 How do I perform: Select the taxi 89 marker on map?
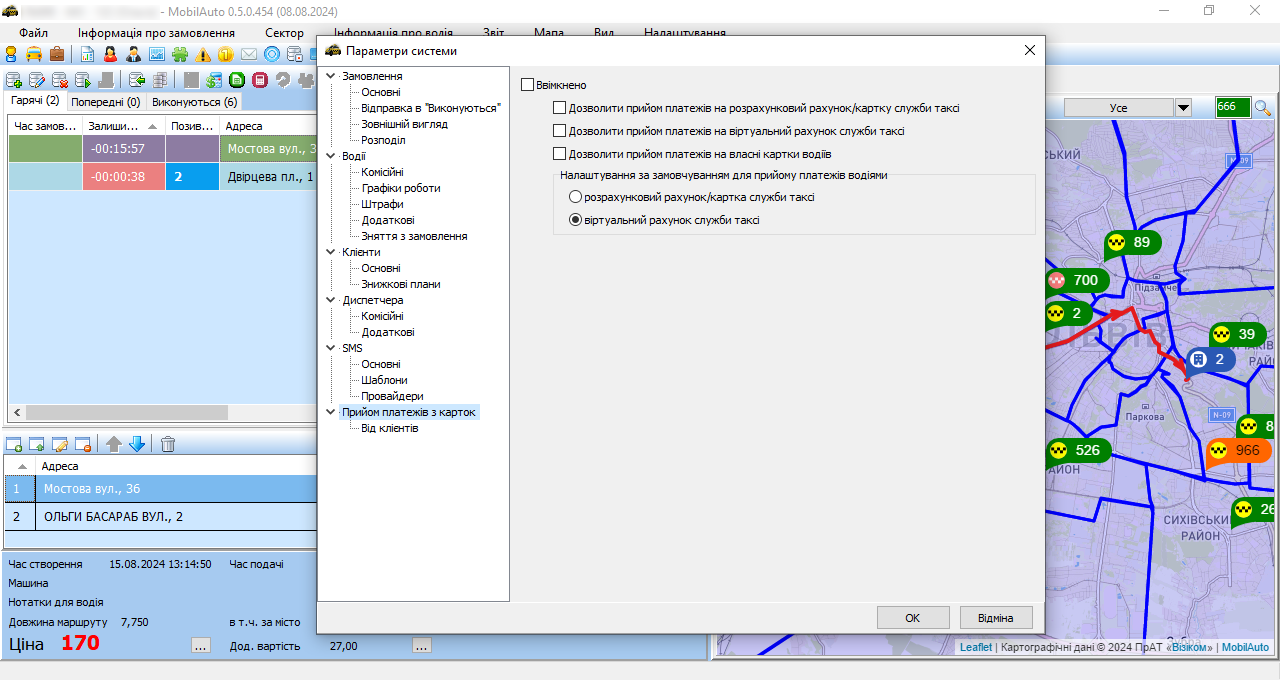1131,243
